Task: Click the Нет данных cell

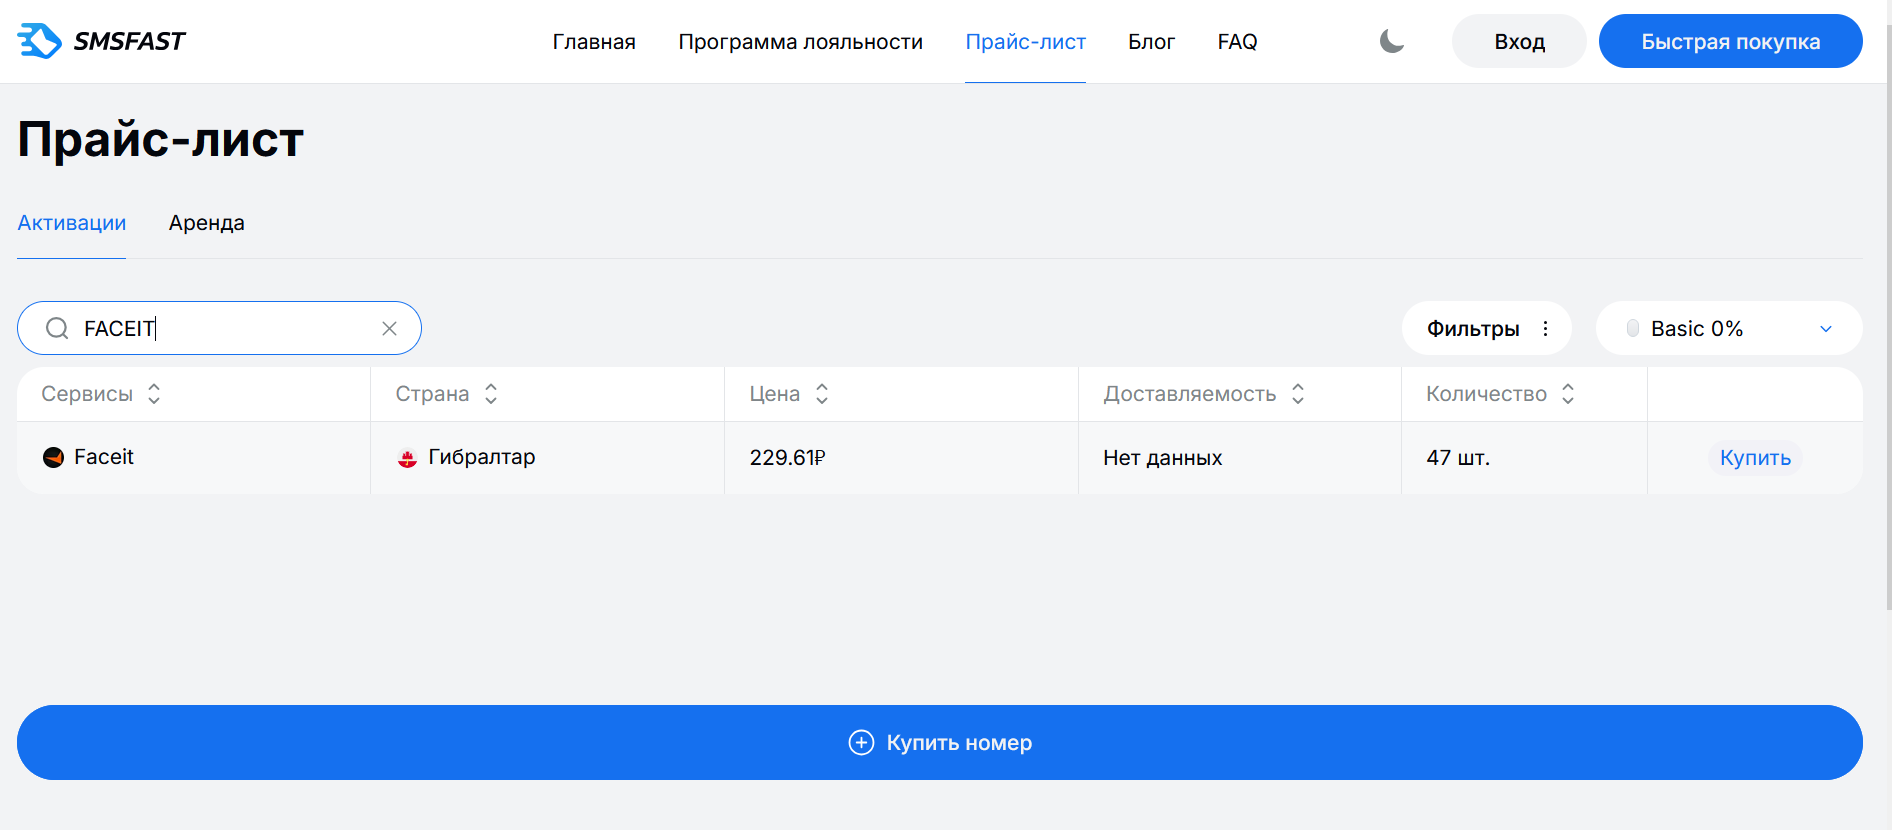Action: click(x=1240, y=458)
